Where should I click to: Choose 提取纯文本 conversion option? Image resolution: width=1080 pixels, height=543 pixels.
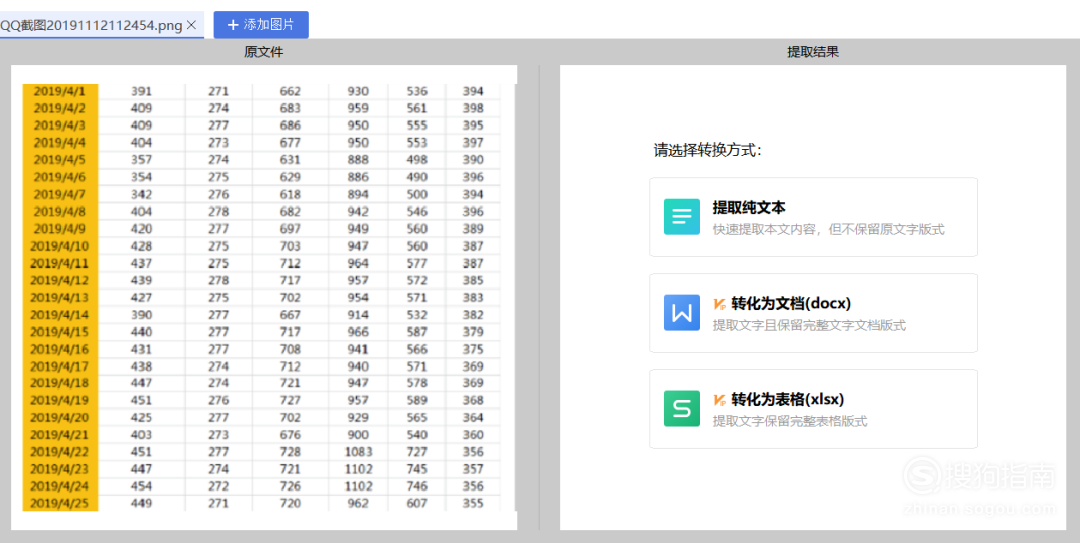click(813, 217)
